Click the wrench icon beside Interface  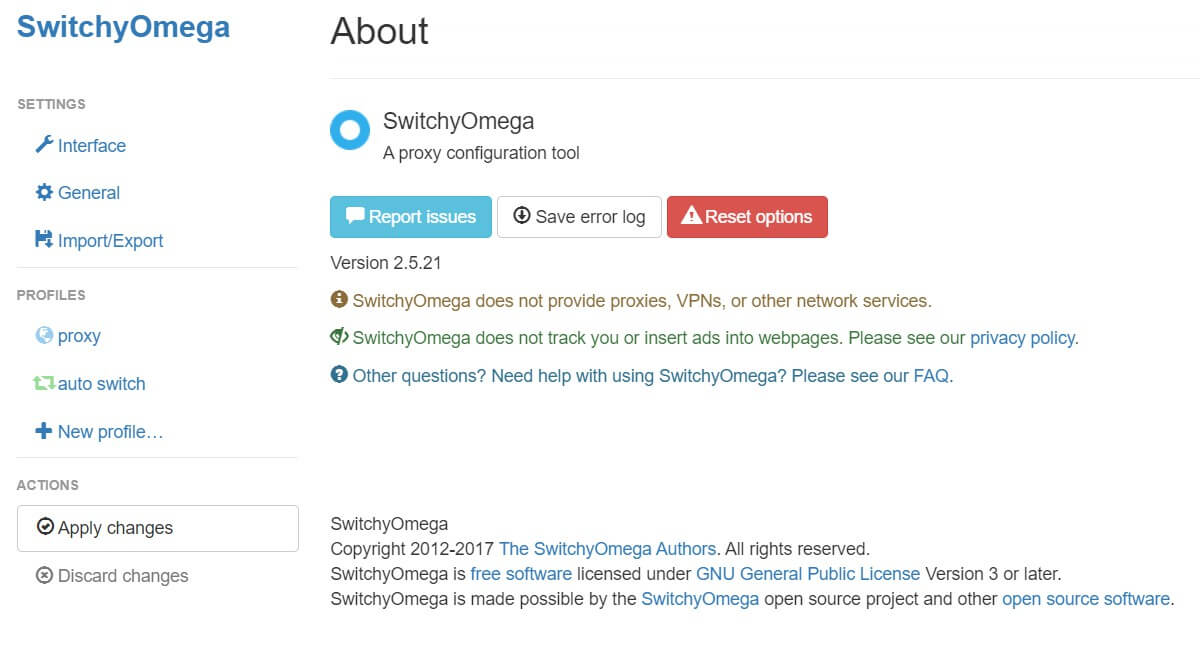(44, 145)
